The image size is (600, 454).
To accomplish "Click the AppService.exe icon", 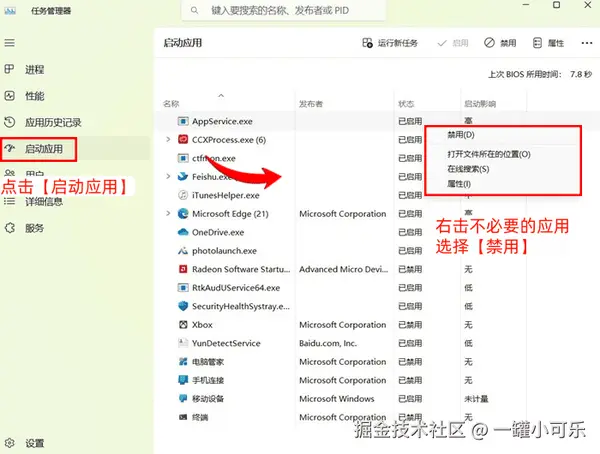I will coord(183,121).
